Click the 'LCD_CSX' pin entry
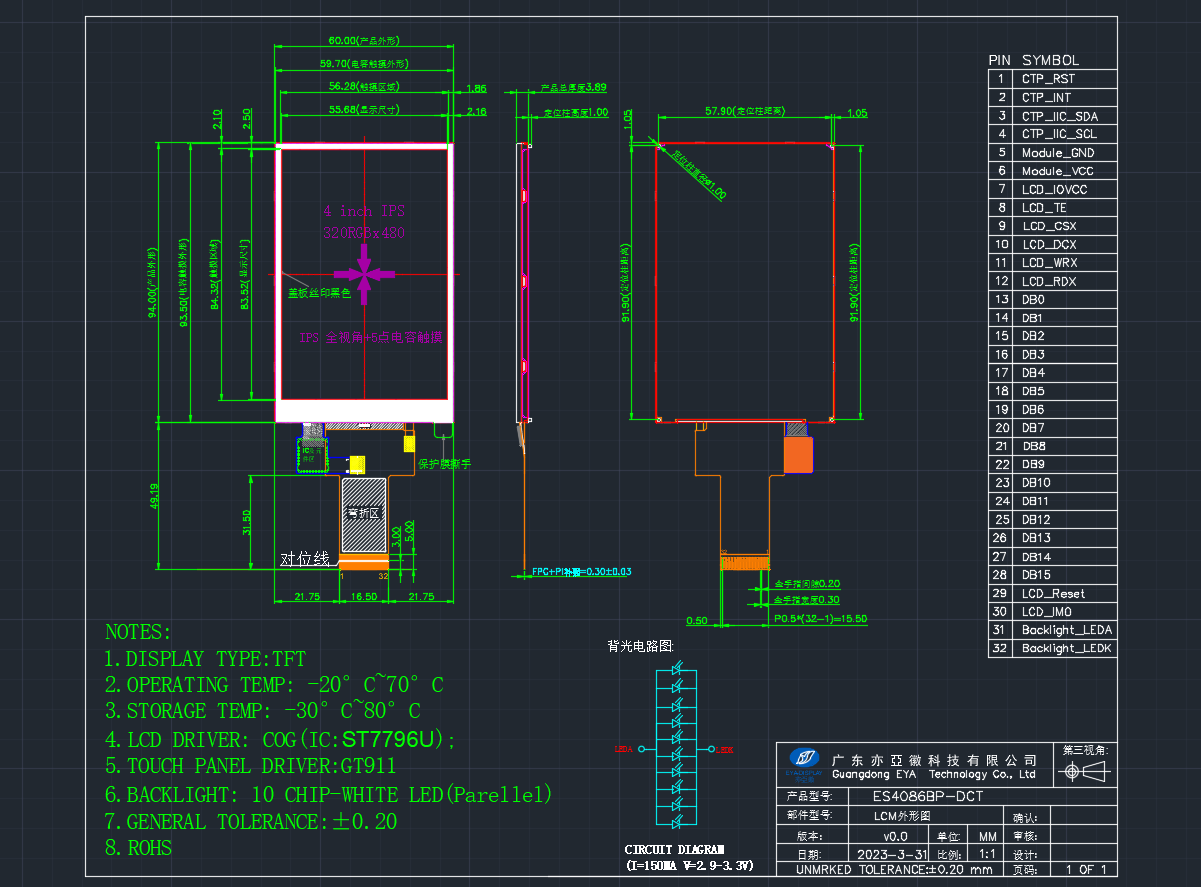Image resolution: width=1201 pixels, height=887 pixels. tap(1049, 226)
